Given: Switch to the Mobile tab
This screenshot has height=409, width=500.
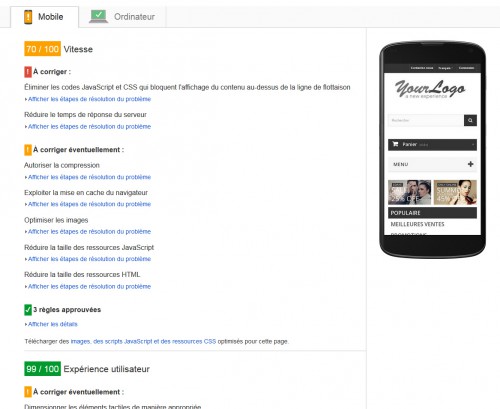Looking at the screenshot, I should (45, 17).
